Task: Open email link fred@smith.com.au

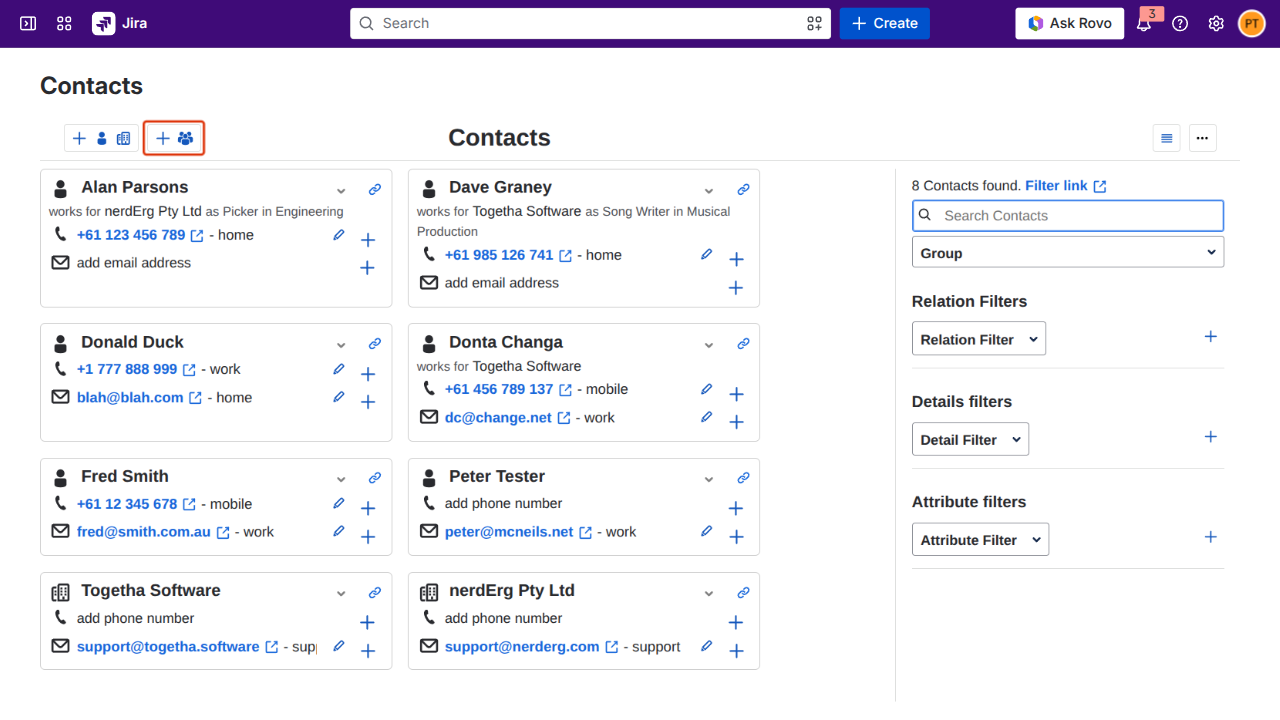Action: pos(144,532)
